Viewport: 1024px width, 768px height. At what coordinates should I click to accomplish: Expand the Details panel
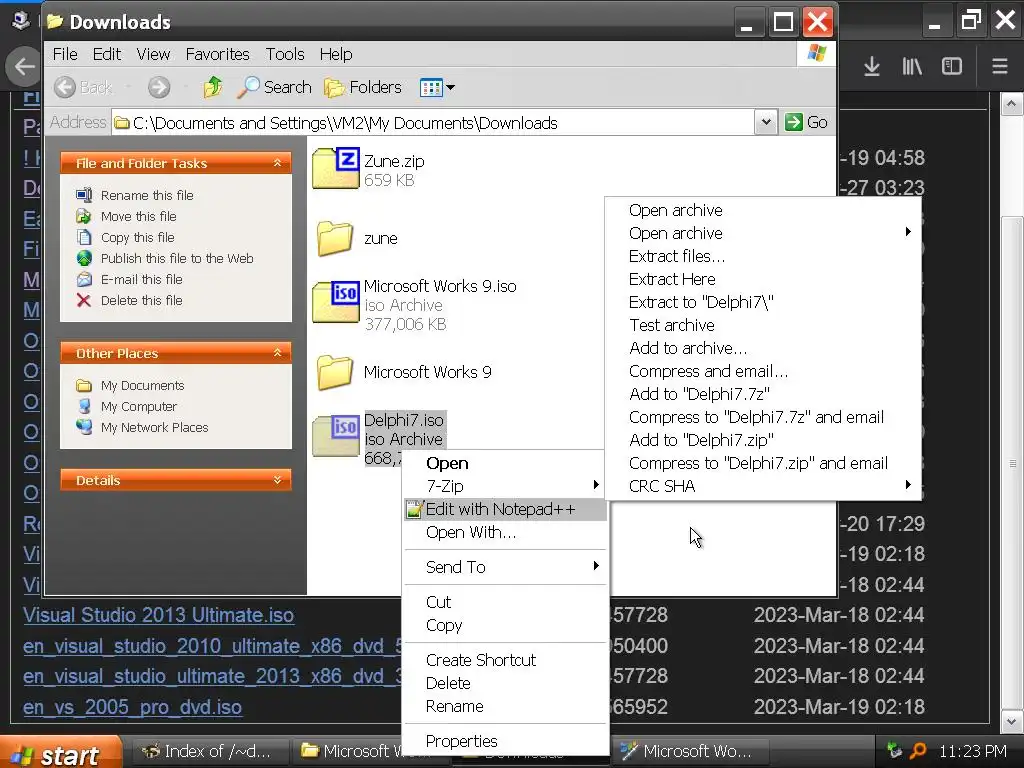click(278, 480)
